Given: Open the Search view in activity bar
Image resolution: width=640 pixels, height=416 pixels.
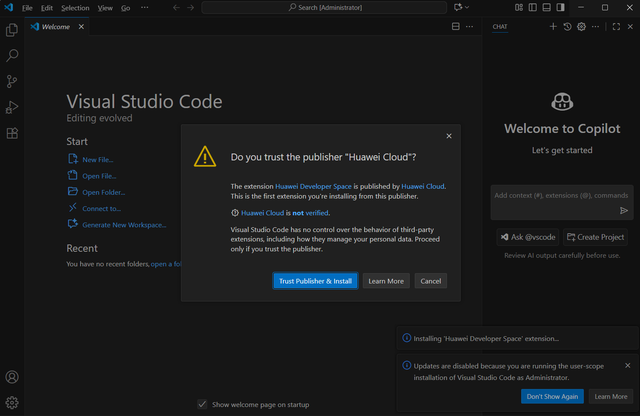Looking at the screenshot, I should pyautogui.click(x=12, y=57).
